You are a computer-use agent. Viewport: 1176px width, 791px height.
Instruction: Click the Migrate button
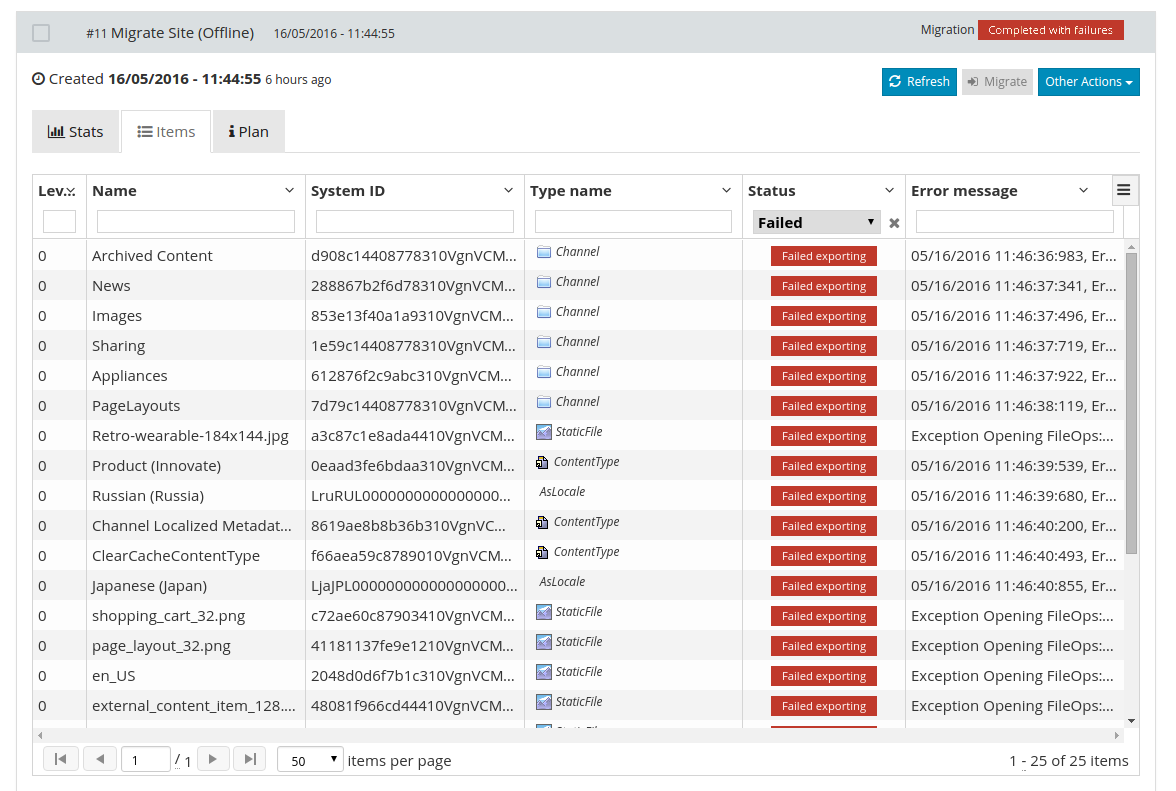click(997, 82)
